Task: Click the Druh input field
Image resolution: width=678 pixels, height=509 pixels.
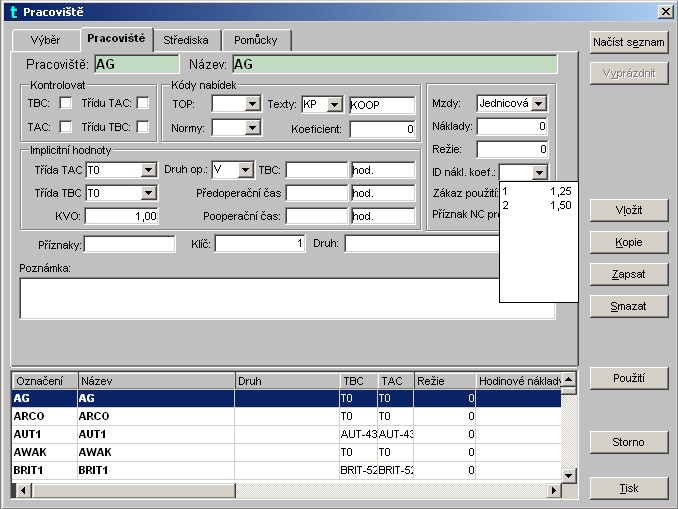Action: click(x=422, y=244)
